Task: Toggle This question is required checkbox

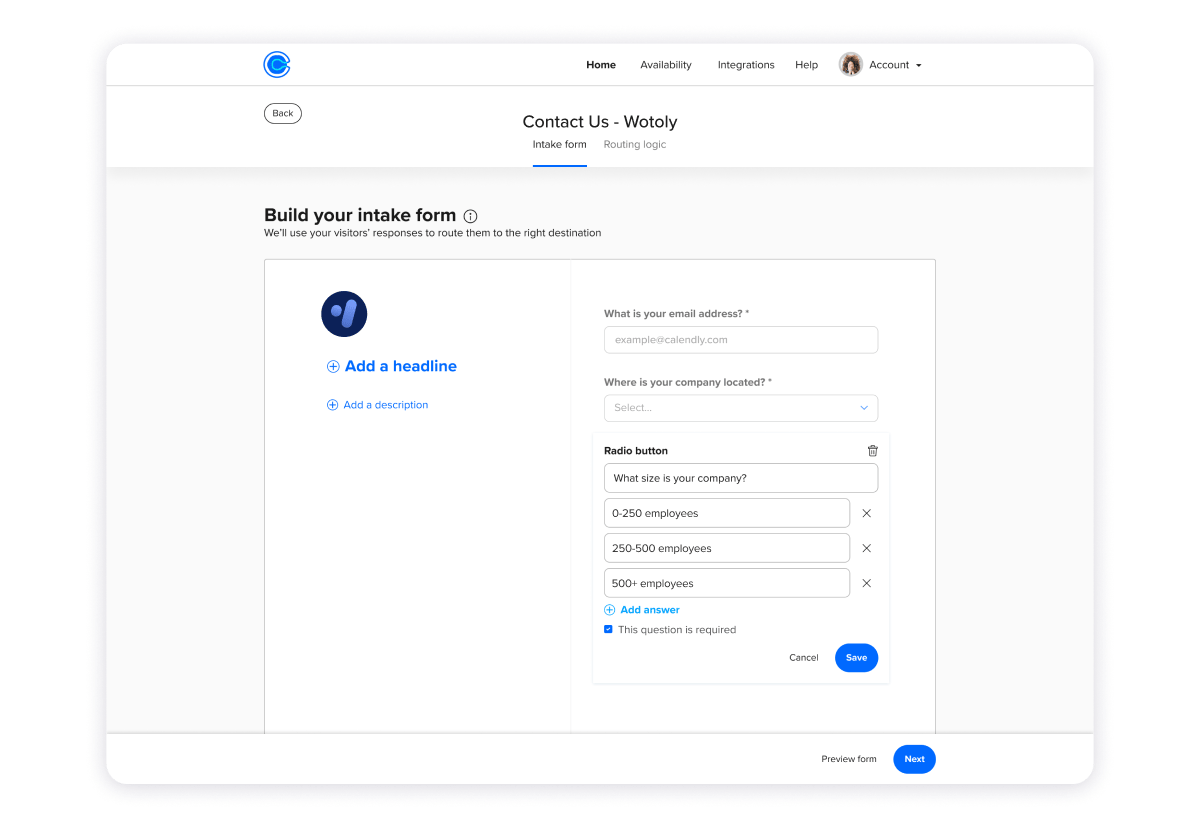Action: click(x=608, y=630)
